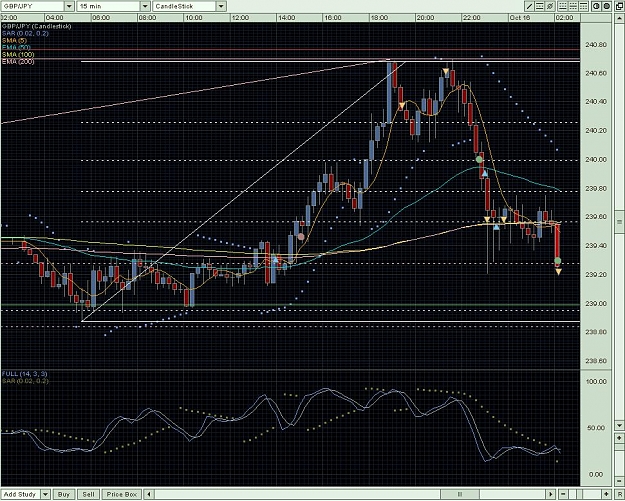Click the vertical zoom plus button

[x=620, y=438]
